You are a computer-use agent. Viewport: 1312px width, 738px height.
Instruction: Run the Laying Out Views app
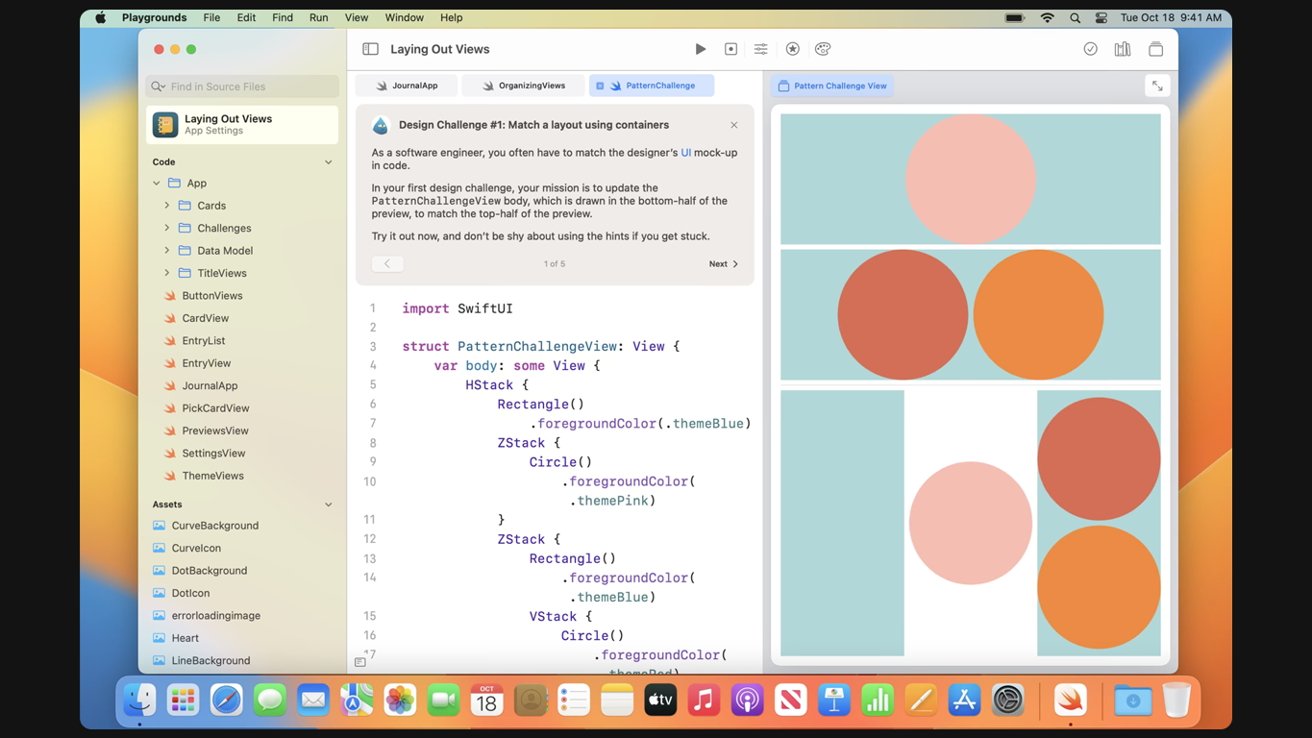point(700,48)
